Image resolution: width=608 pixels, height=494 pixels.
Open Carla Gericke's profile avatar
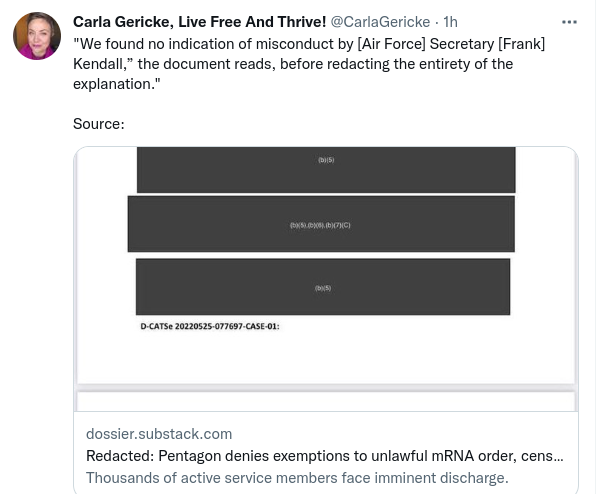pyautogui.click(x=37, y=37)
